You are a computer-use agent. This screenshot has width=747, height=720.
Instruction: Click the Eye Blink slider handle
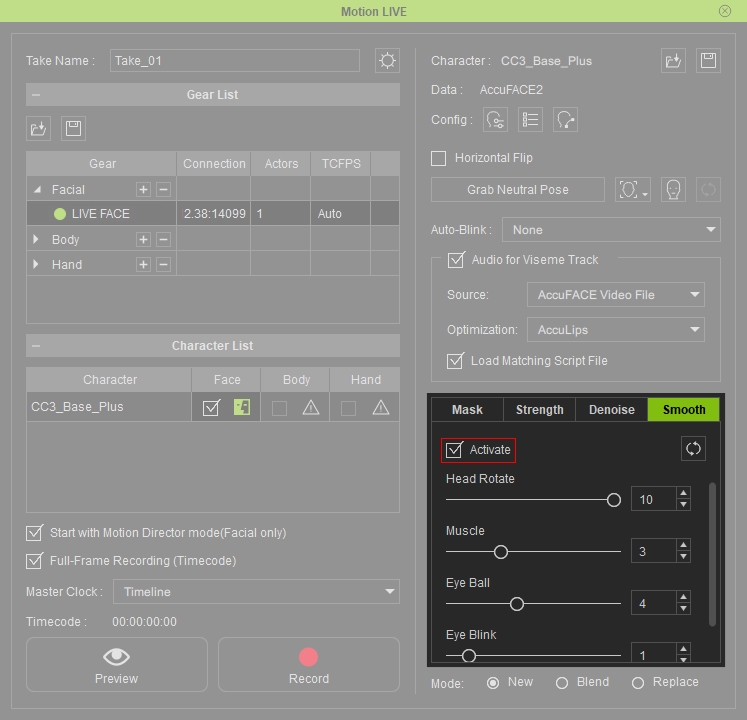click(x=469, y=656)
